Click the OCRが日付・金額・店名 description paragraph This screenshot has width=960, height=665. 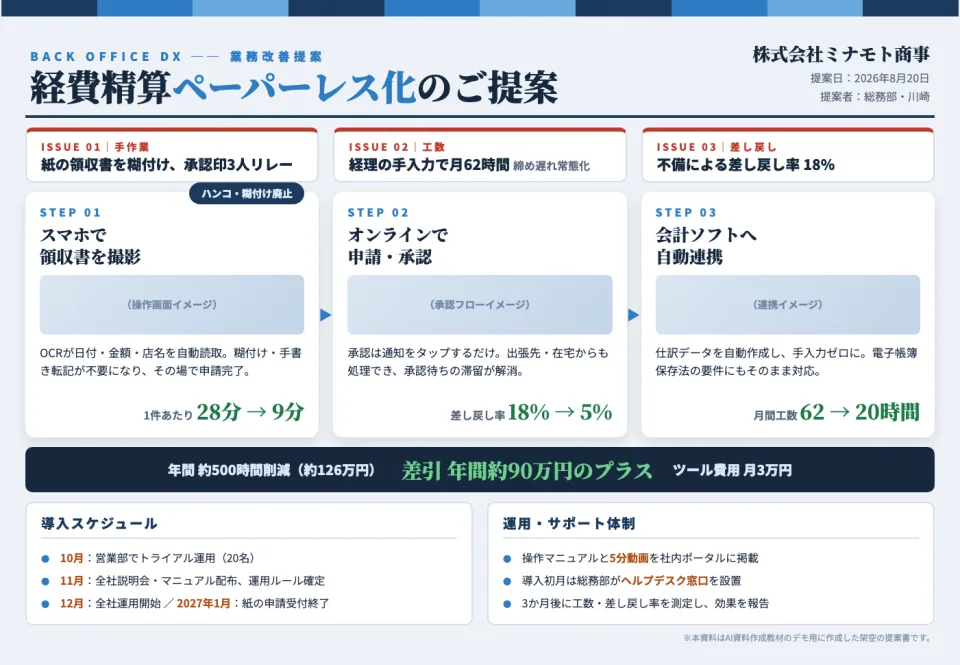tap(171, 361)
